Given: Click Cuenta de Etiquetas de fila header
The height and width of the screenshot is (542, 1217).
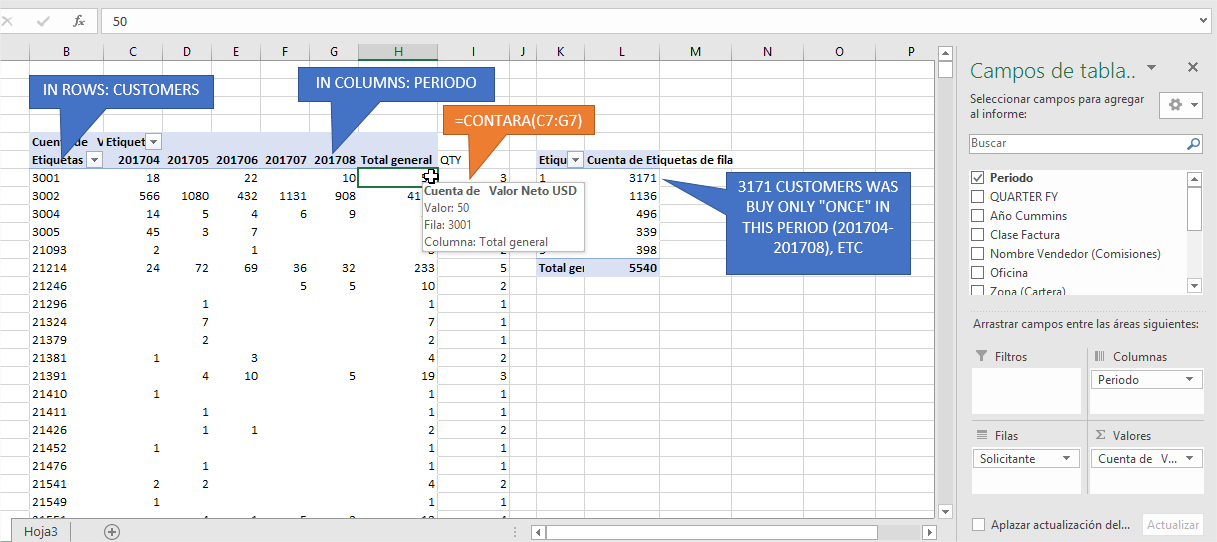Looking at the screenshot, I should (x=659, y=159).
